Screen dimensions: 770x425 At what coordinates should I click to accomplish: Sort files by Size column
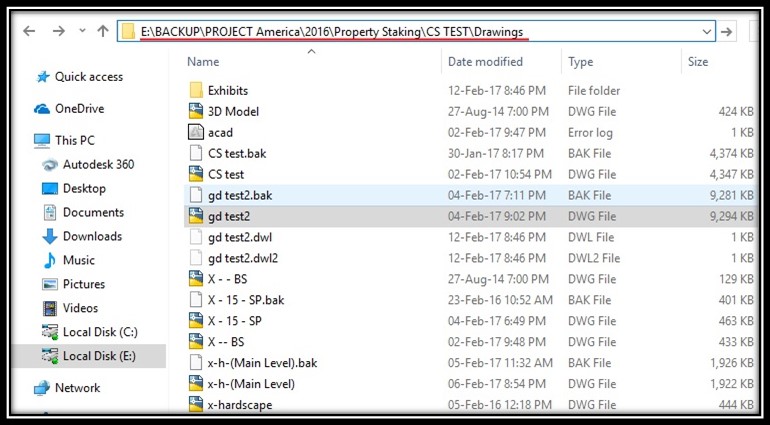tap(698, 61)
